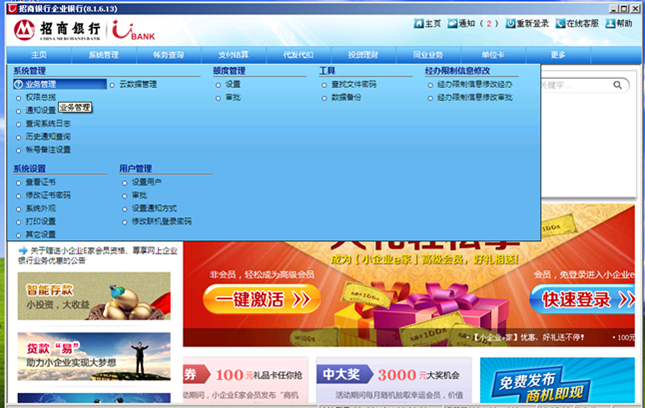Click the China Merchants Bank logo
The height and width of the screenshot is (408, 645).
click(57, 30)
